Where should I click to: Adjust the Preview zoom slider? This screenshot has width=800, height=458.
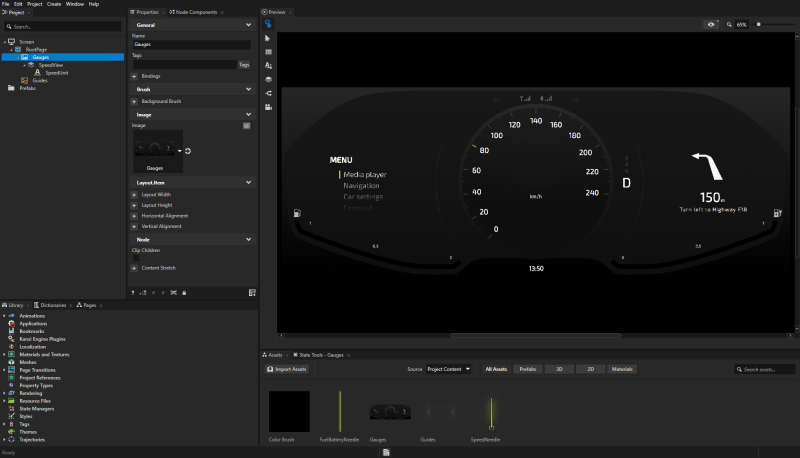point(759,24)
